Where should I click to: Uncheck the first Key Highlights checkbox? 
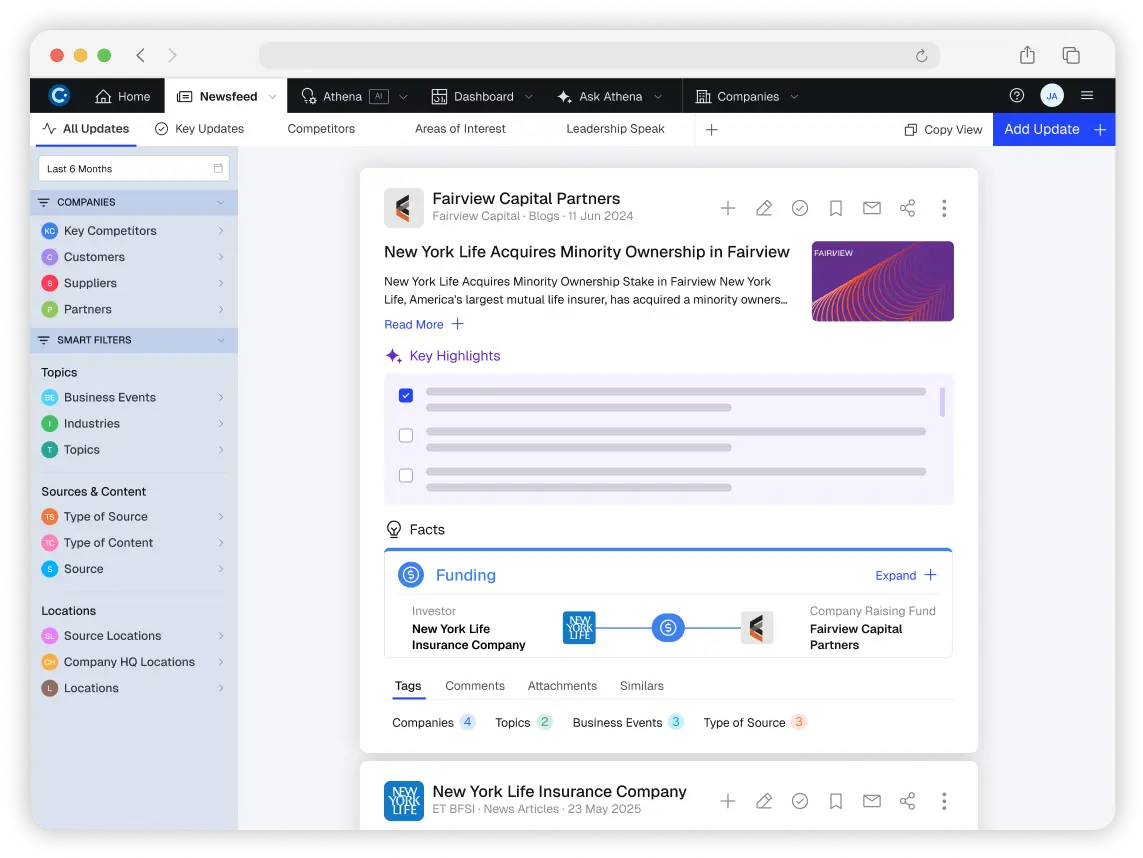point(406,395)
